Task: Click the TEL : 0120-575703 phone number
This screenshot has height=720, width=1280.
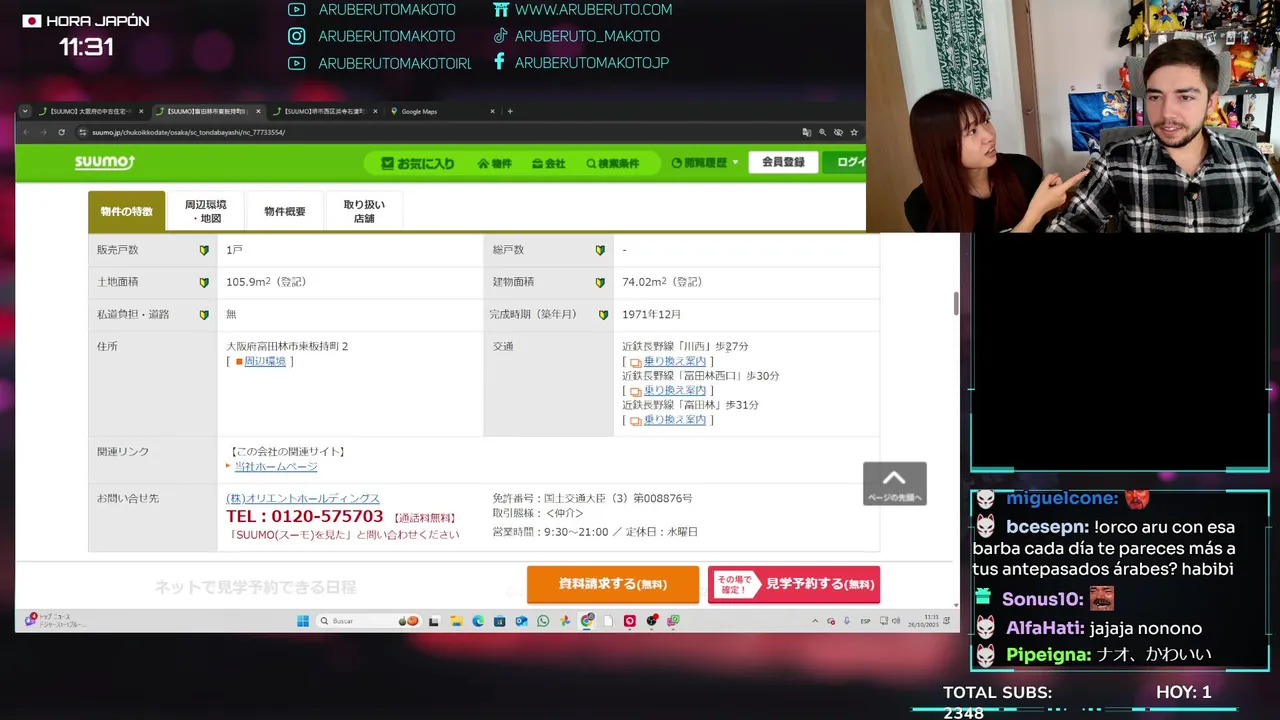Action: (x=304, y=516)
